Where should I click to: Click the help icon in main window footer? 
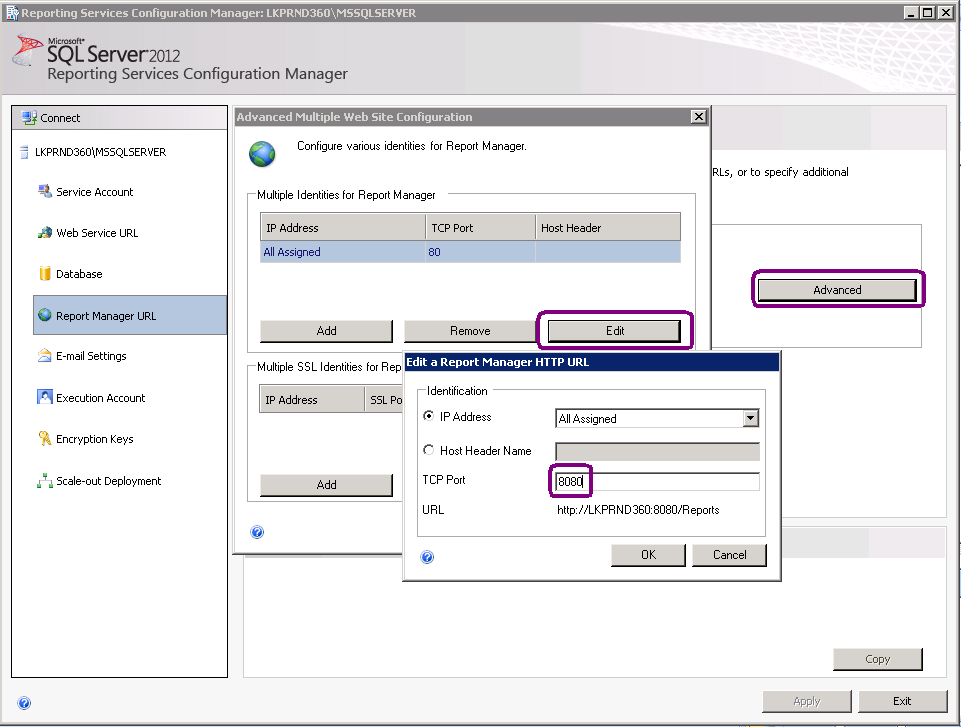point(24,702)
